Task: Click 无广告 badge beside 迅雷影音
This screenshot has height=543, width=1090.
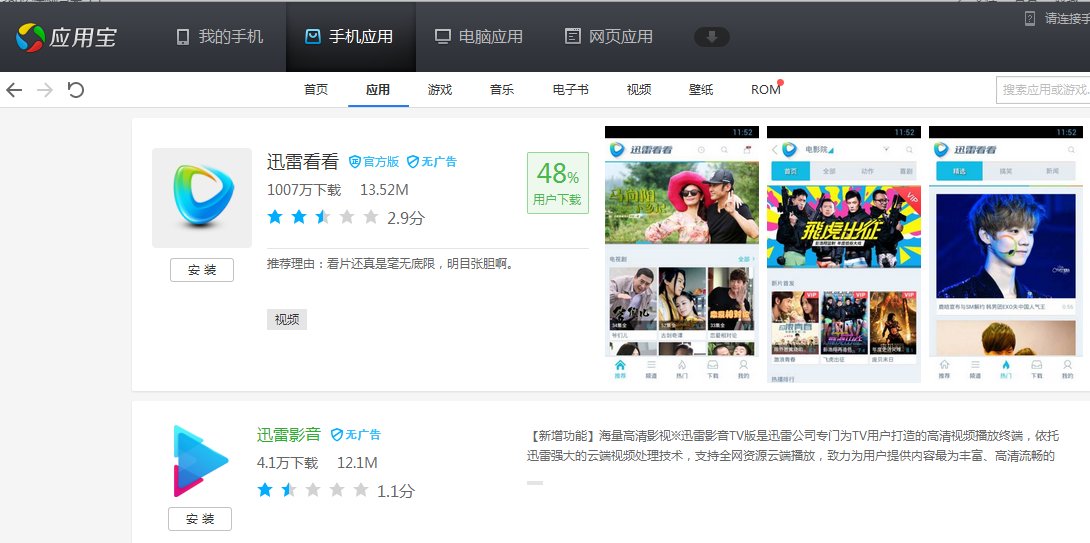Action: click(356, 435)
